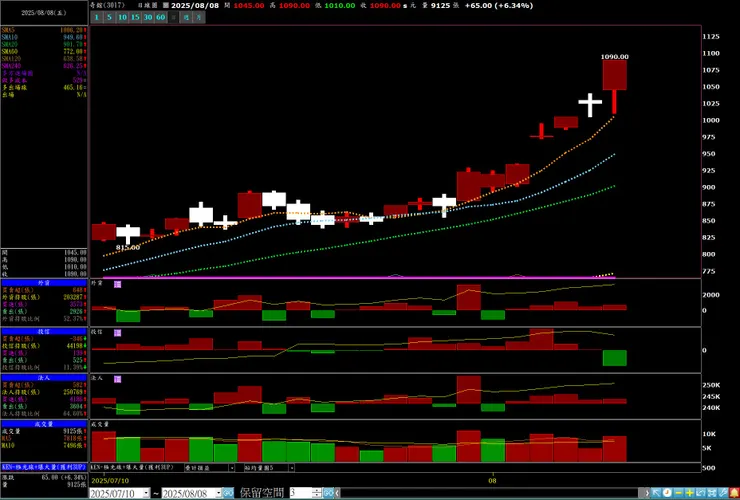Click the purple settings icon in 法人 panel
740x500 pixels.
point(118,379)
